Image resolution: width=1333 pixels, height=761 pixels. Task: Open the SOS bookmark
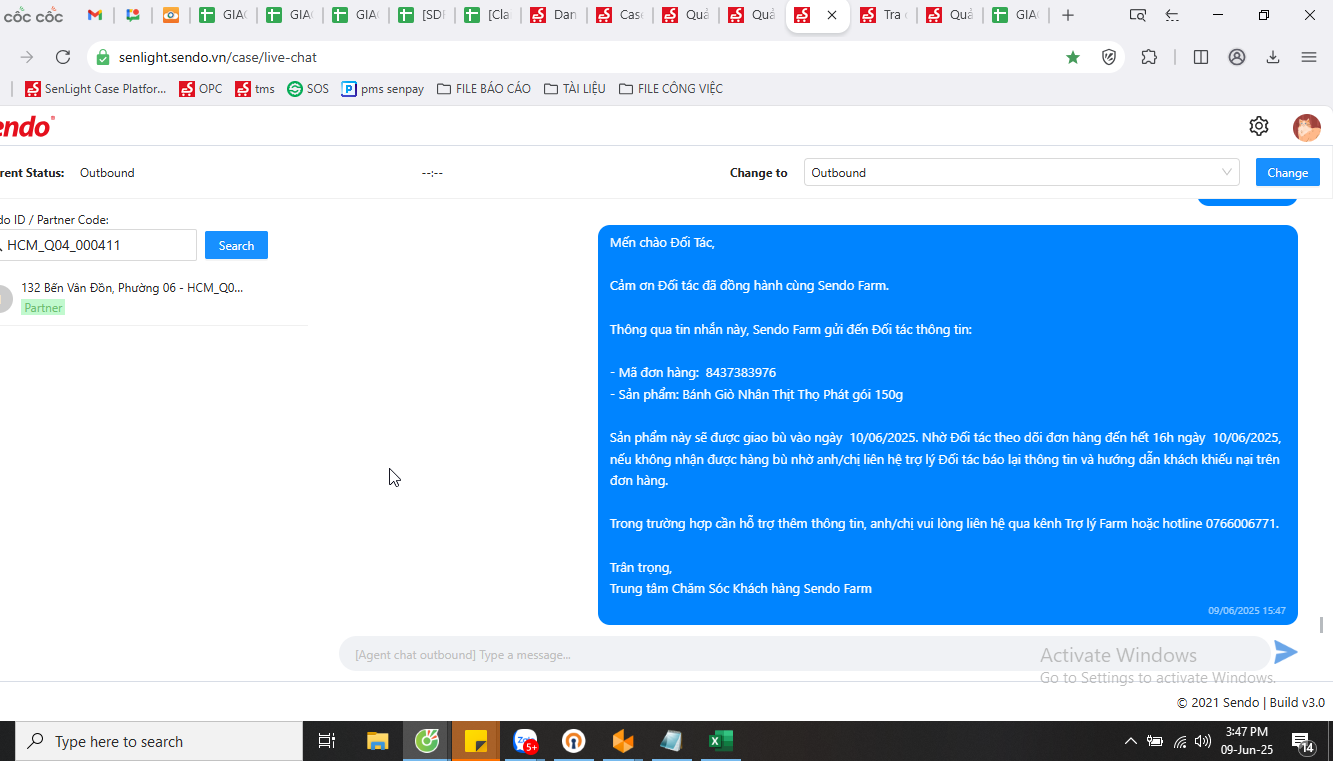[x=308, y=89]
